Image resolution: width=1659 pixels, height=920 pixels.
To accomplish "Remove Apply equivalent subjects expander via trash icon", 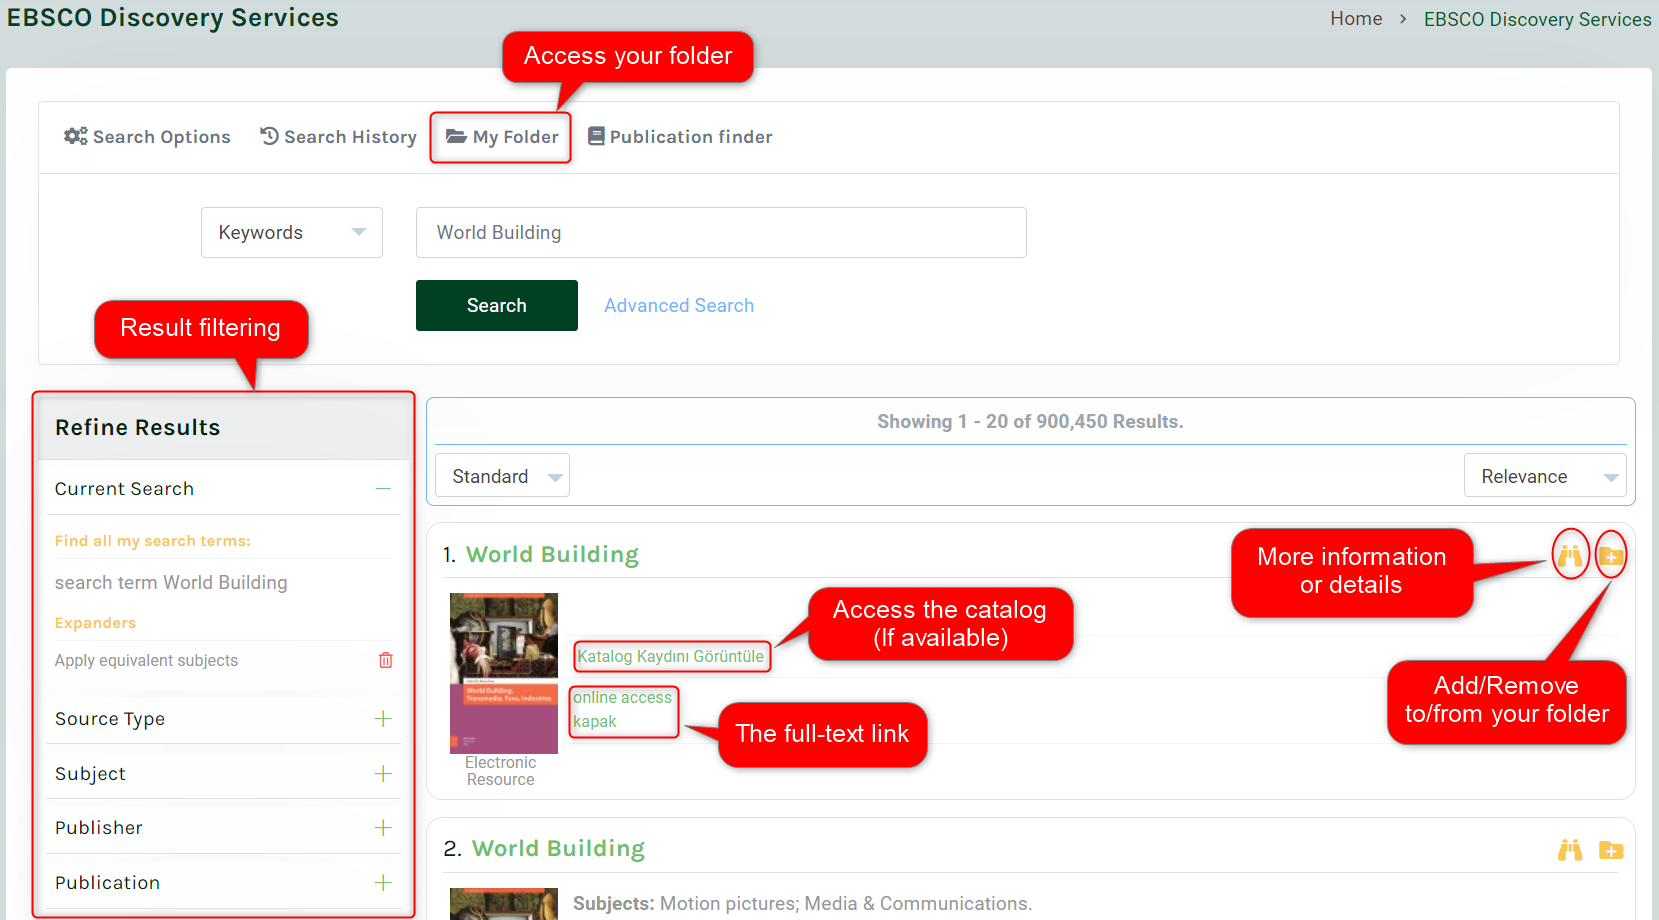I will tap(386, 660).
